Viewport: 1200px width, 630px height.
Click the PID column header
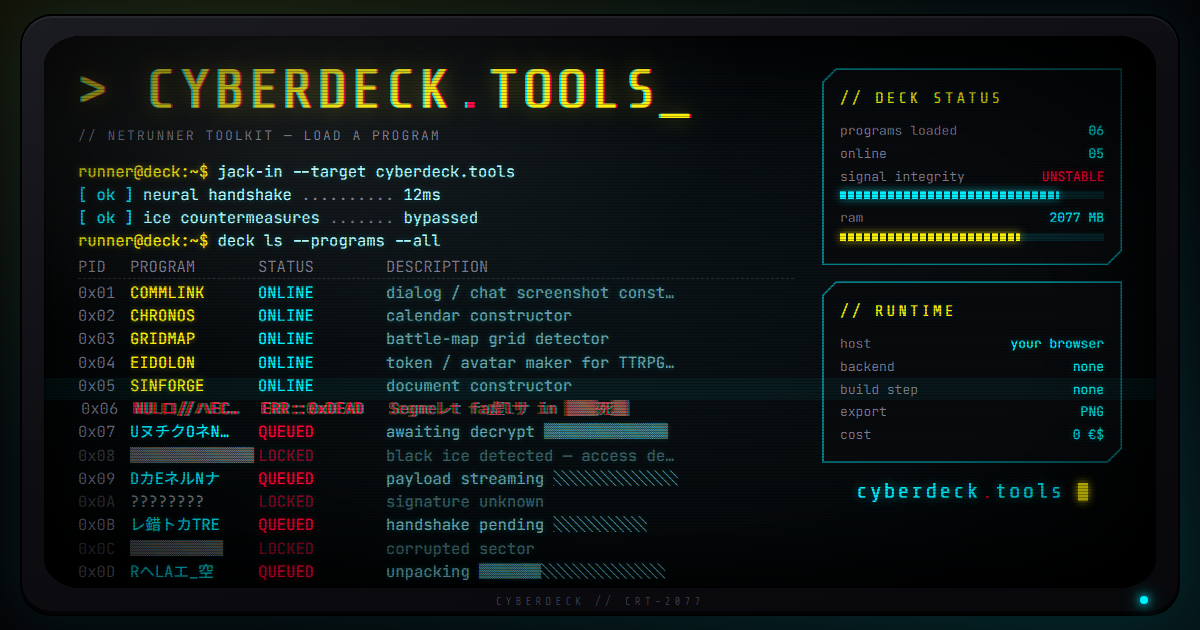tap(92, 267)
